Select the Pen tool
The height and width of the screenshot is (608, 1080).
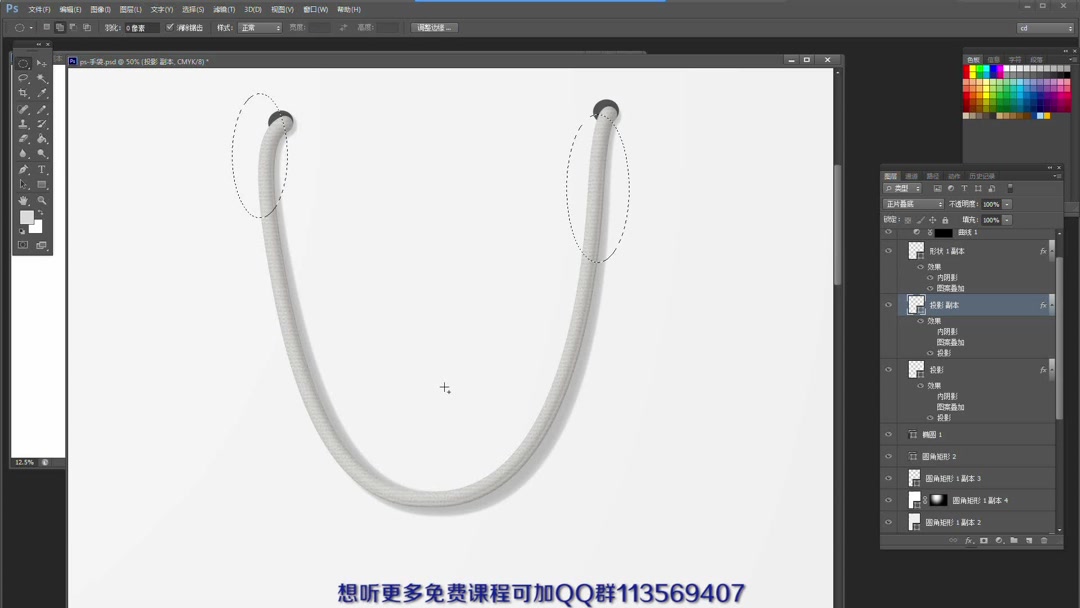[23, 168]
